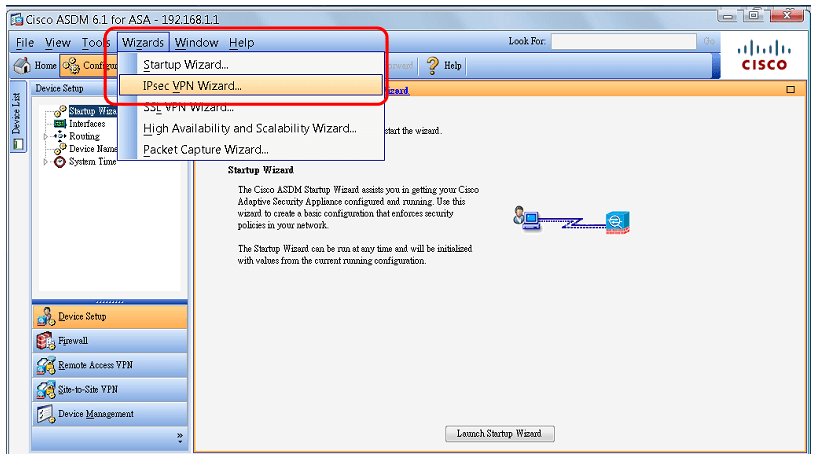This screenshot has width=813, height=474.
Task: Click the Device Setup panel icon
Action: click(46, 316)
